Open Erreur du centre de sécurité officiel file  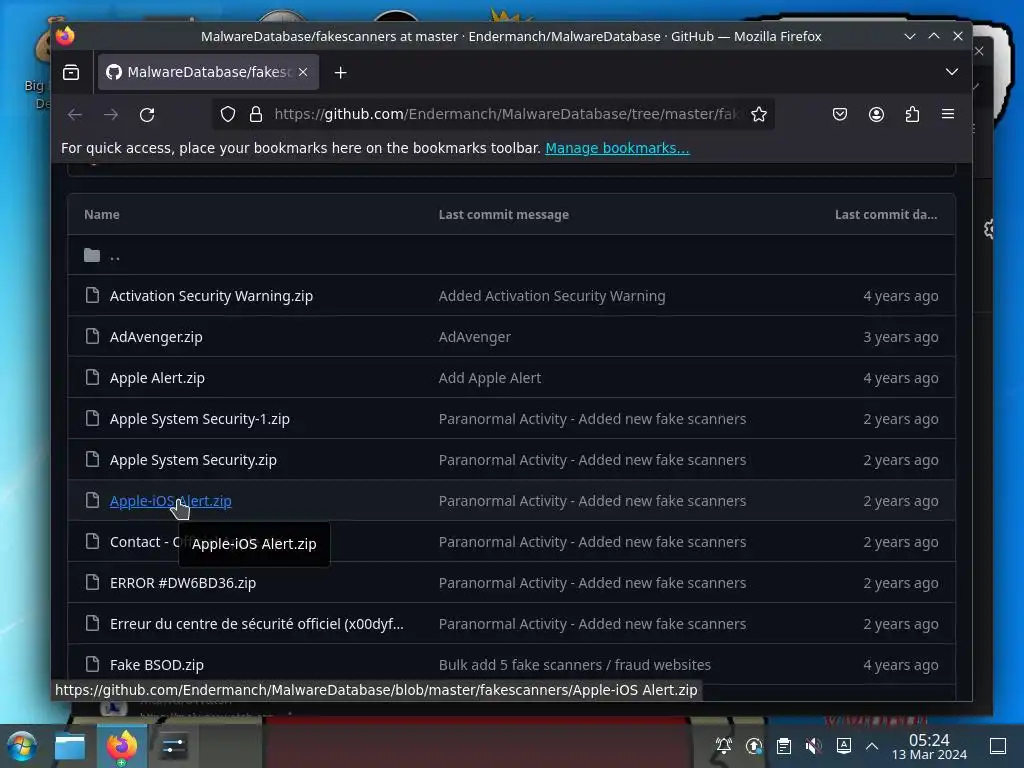click(x=257, y=624)
